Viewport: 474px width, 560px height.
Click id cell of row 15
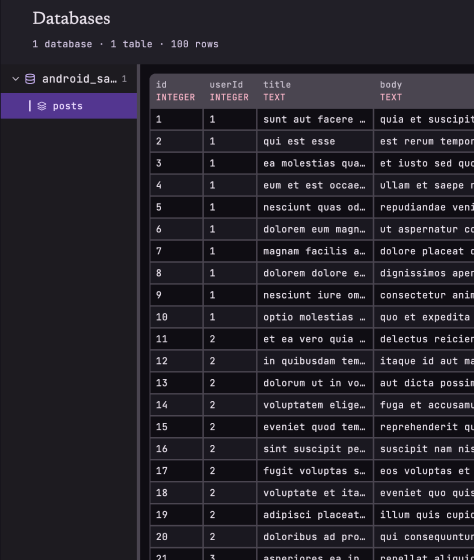coord(177,427)
